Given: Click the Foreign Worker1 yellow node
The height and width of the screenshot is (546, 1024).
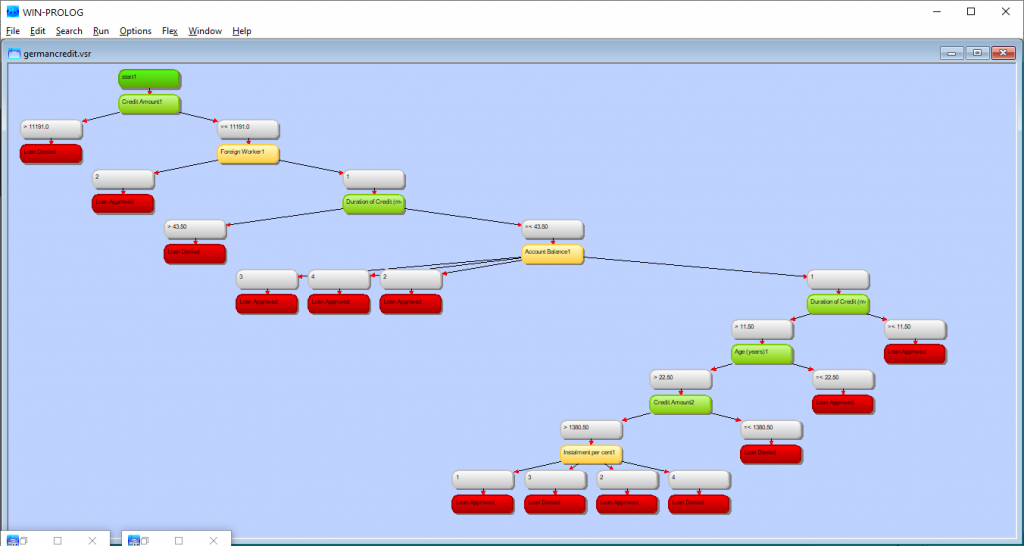Looking at the screenshot, I should [x=247, y=154].
